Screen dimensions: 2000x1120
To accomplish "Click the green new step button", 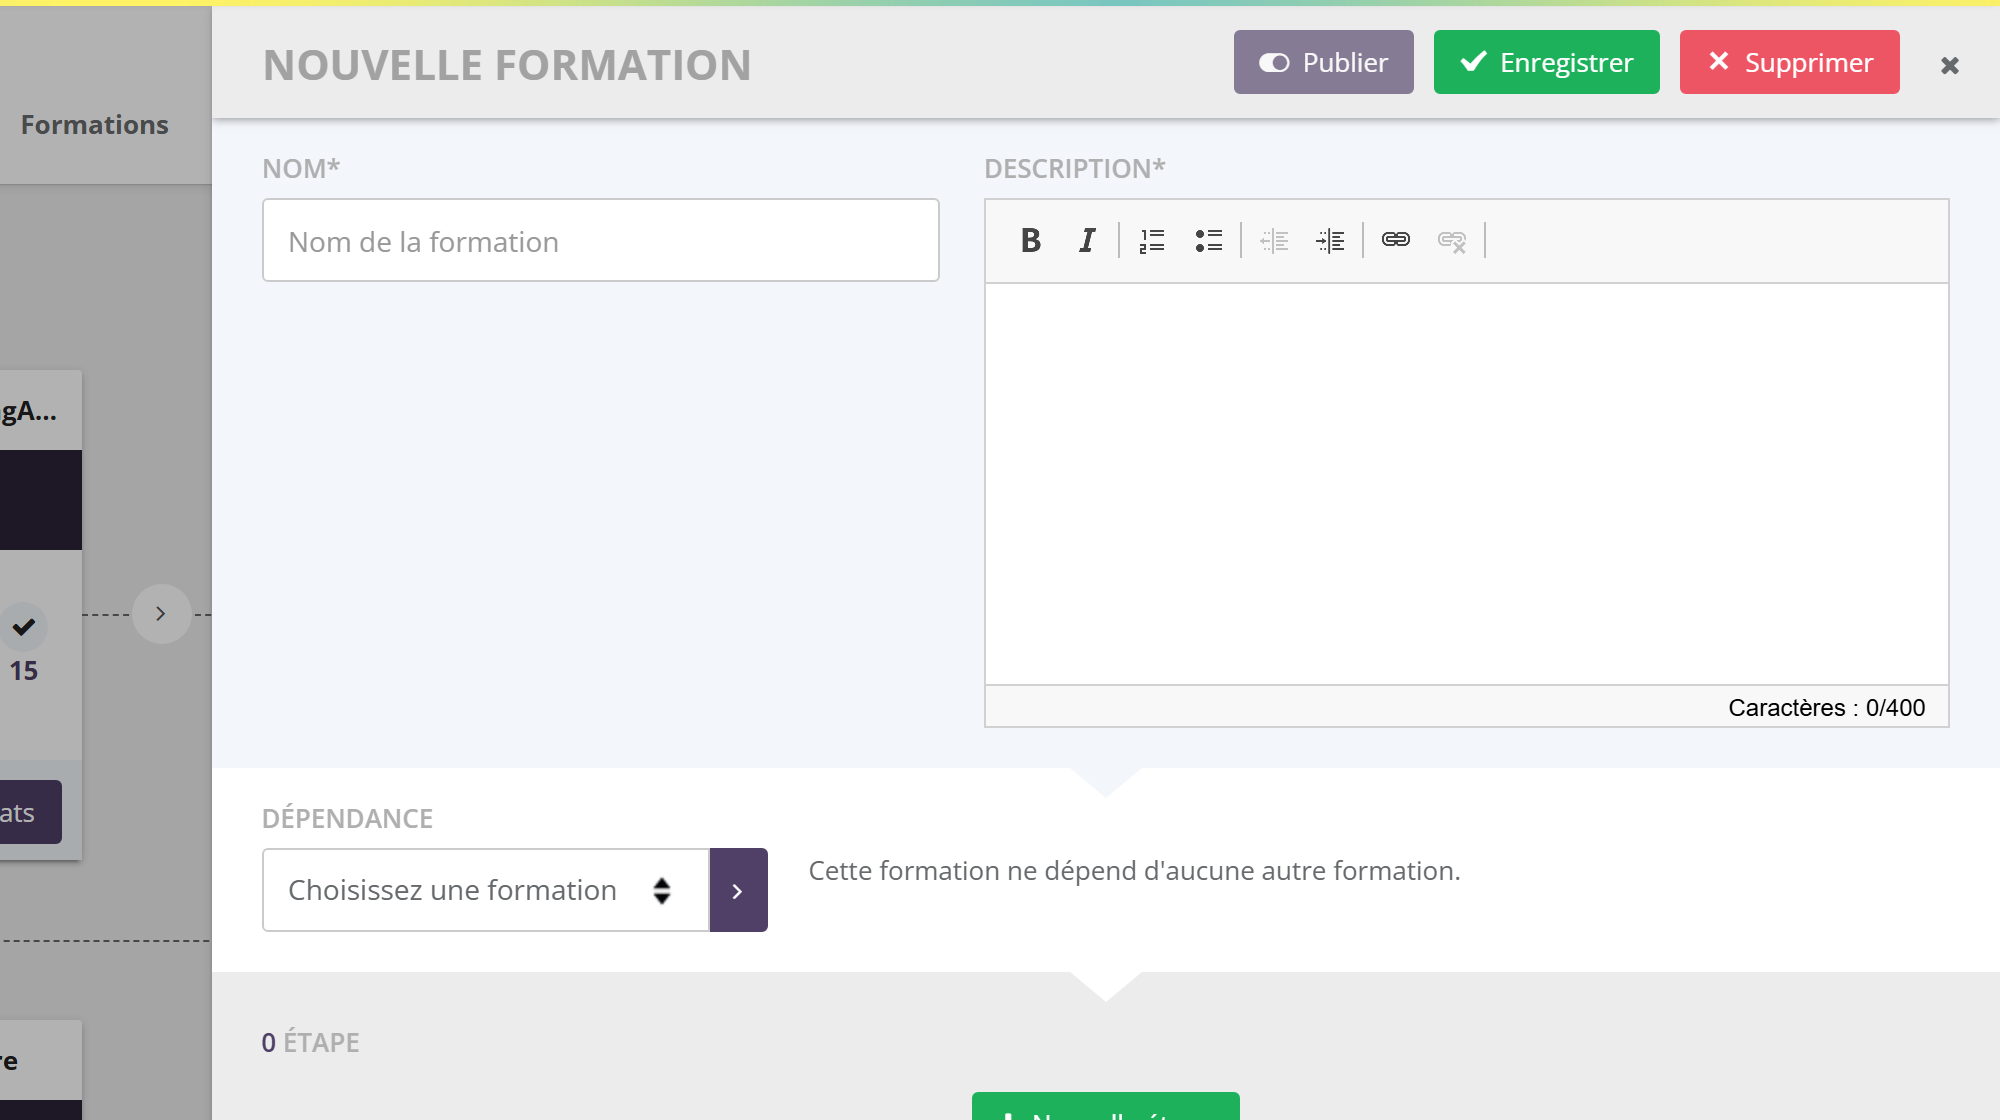I will [x=1105, y=1106].
